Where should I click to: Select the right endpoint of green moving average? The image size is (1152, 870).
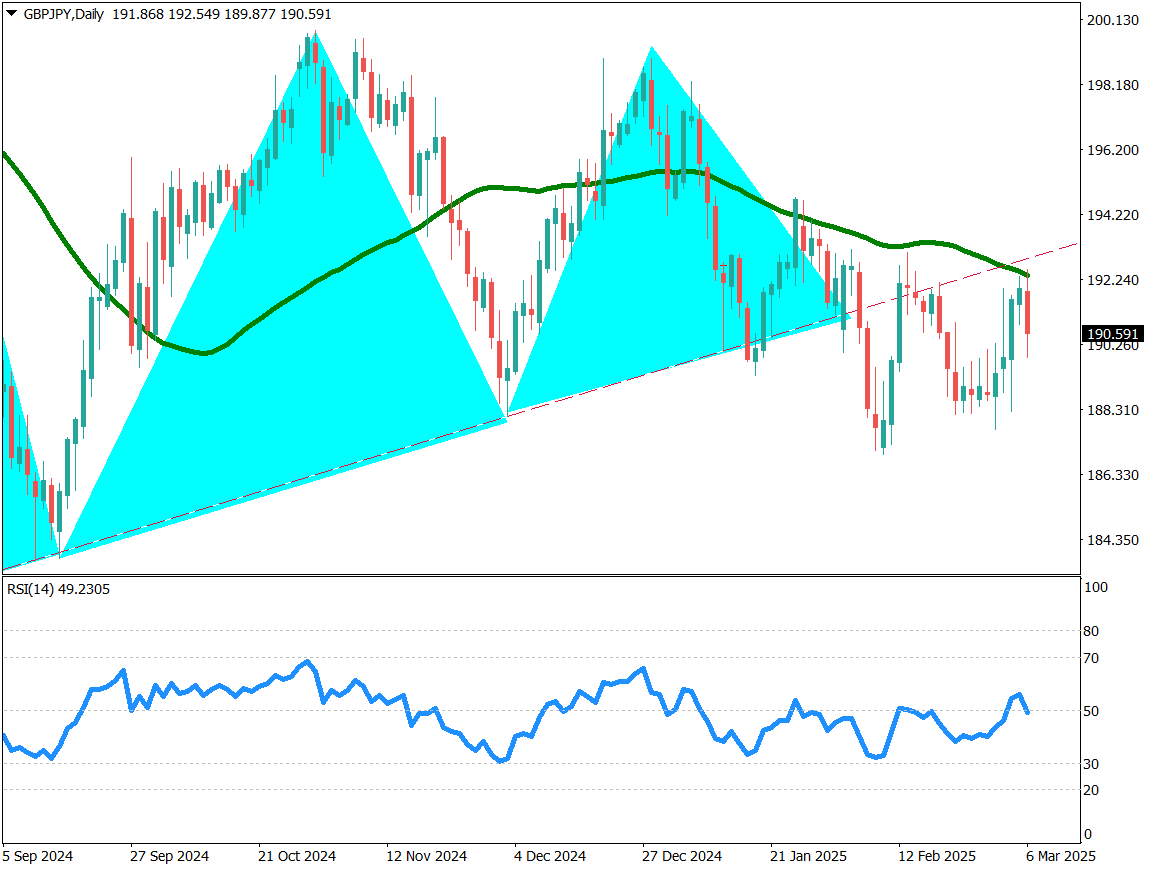(1029, 275)
